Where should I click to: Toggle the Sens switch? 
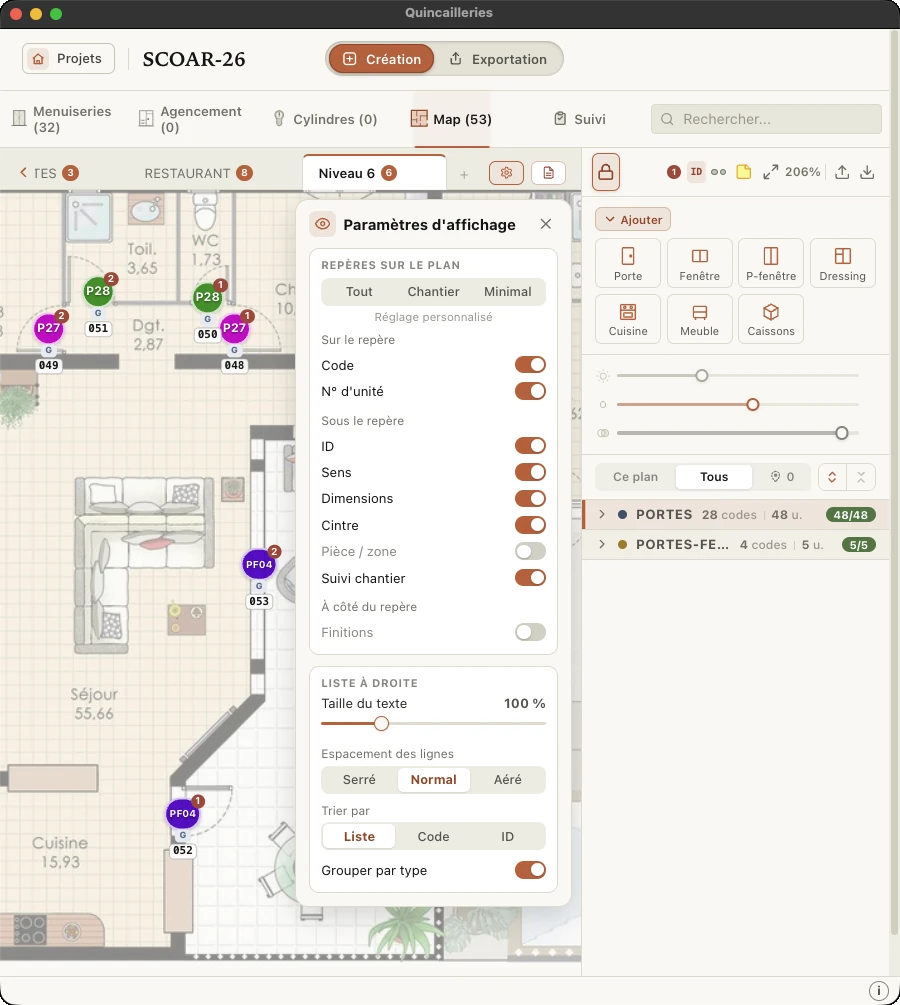click(x=530, y=472)
